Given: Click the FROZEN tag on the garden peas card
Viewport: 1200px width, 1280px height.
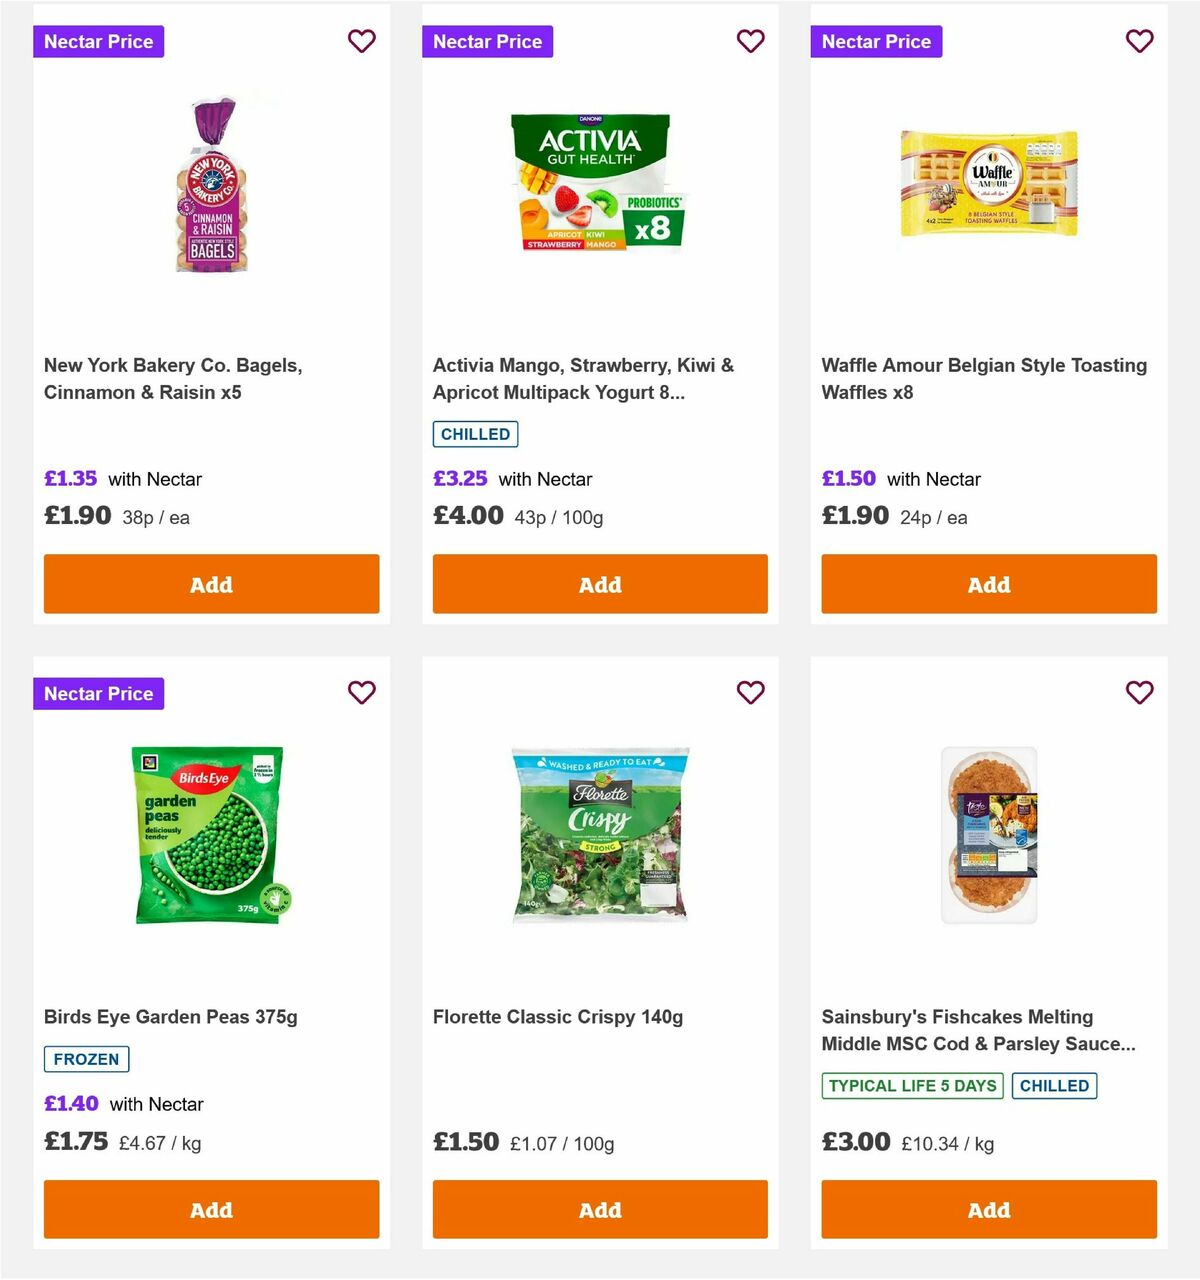Looking at the screenshot, I should 86,1059.
